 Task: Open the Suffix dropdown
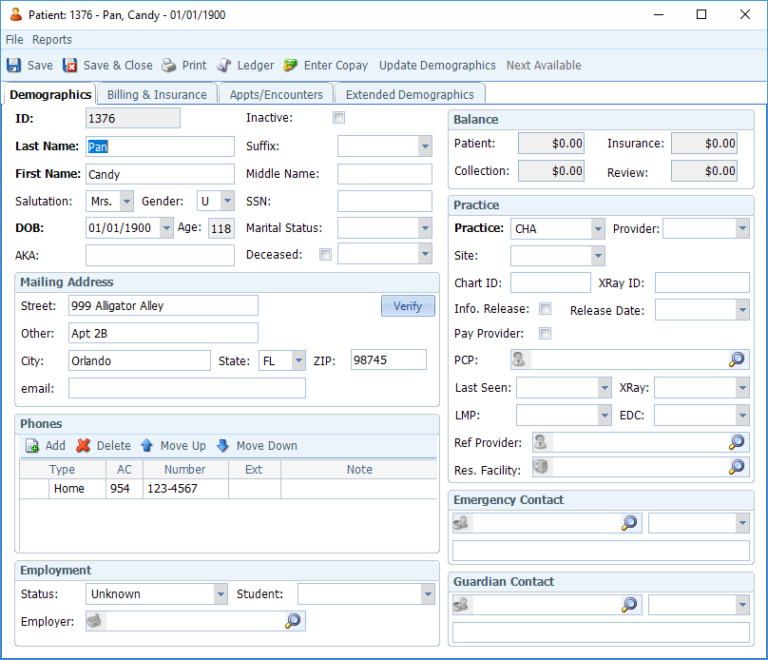(x=425, y=146)
